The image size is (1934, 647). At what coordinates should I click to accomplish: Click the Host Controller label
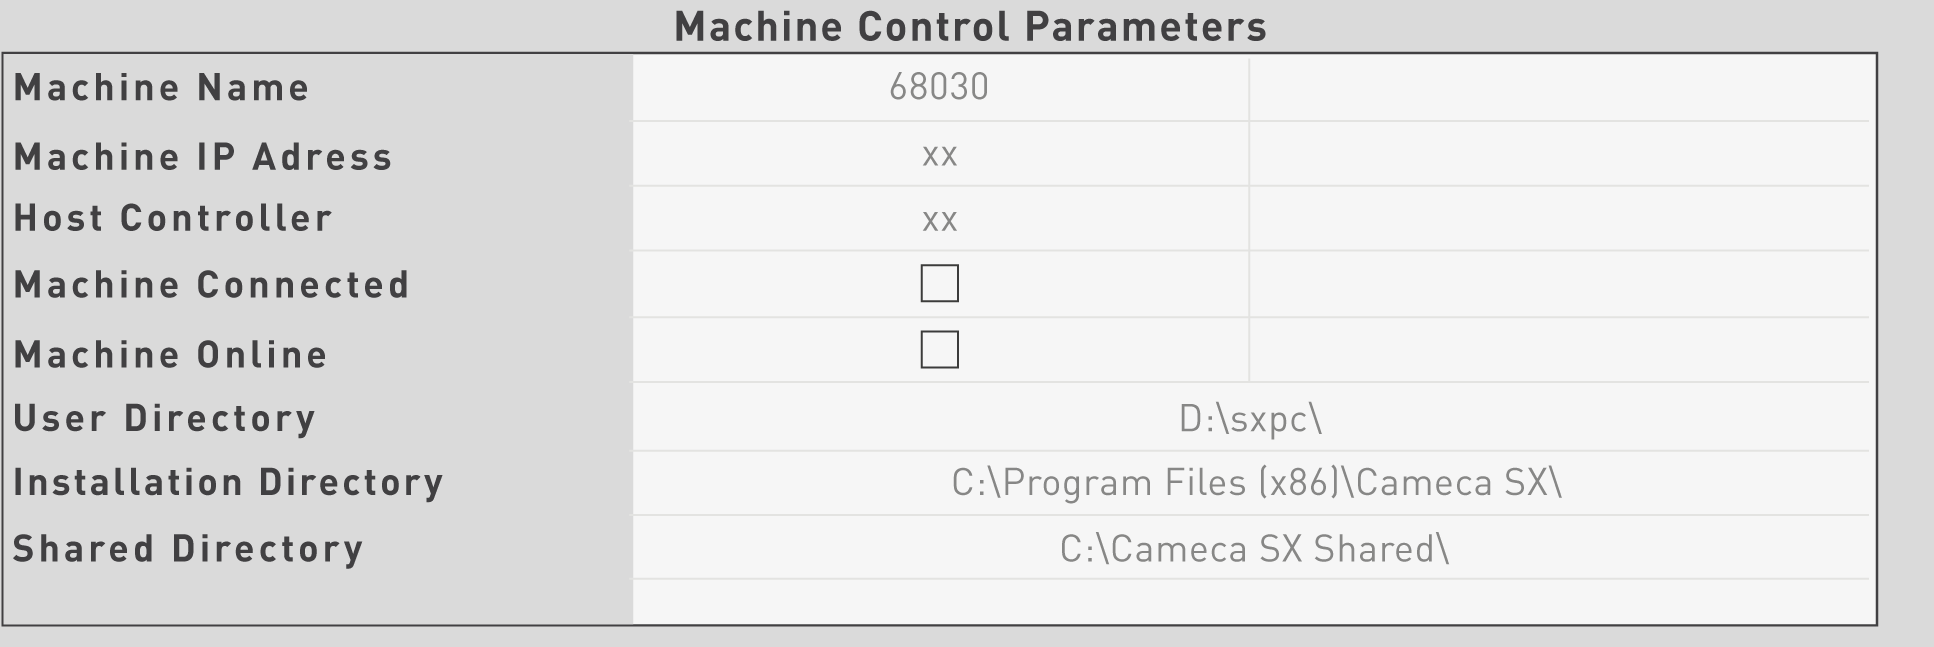point(173,219)
